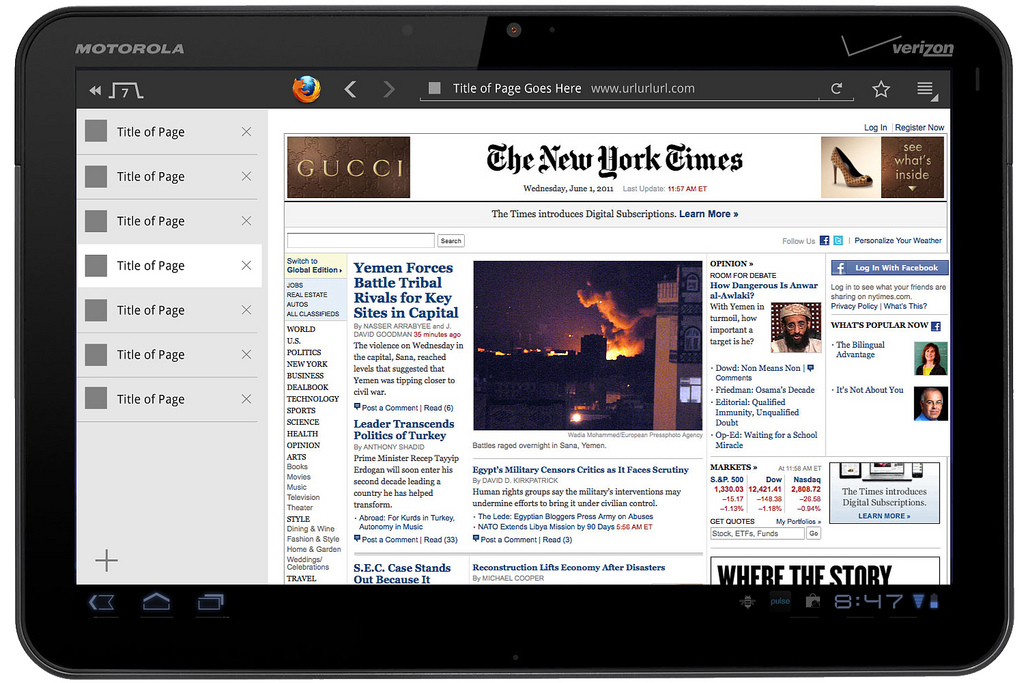The height and width of the screenshot is (683, 1024).
Task: Open the browser menu hamburger icon
Action: coord(925,89)
